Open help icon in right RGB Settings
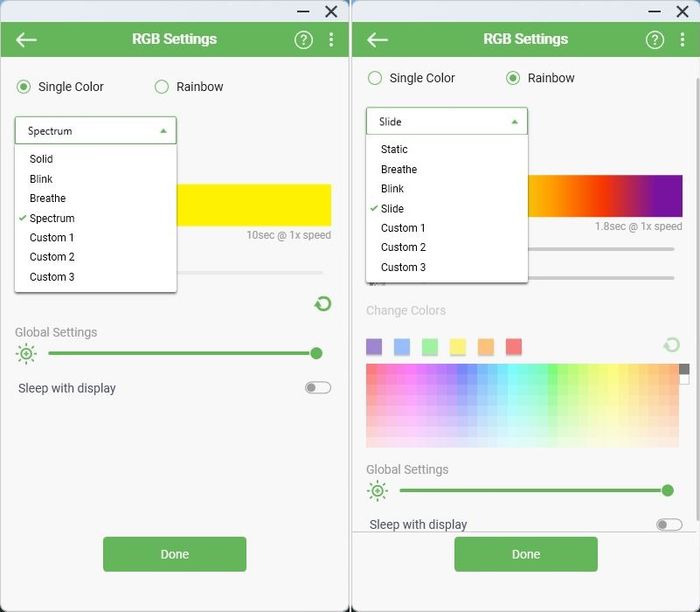 [x=655, y=40]
